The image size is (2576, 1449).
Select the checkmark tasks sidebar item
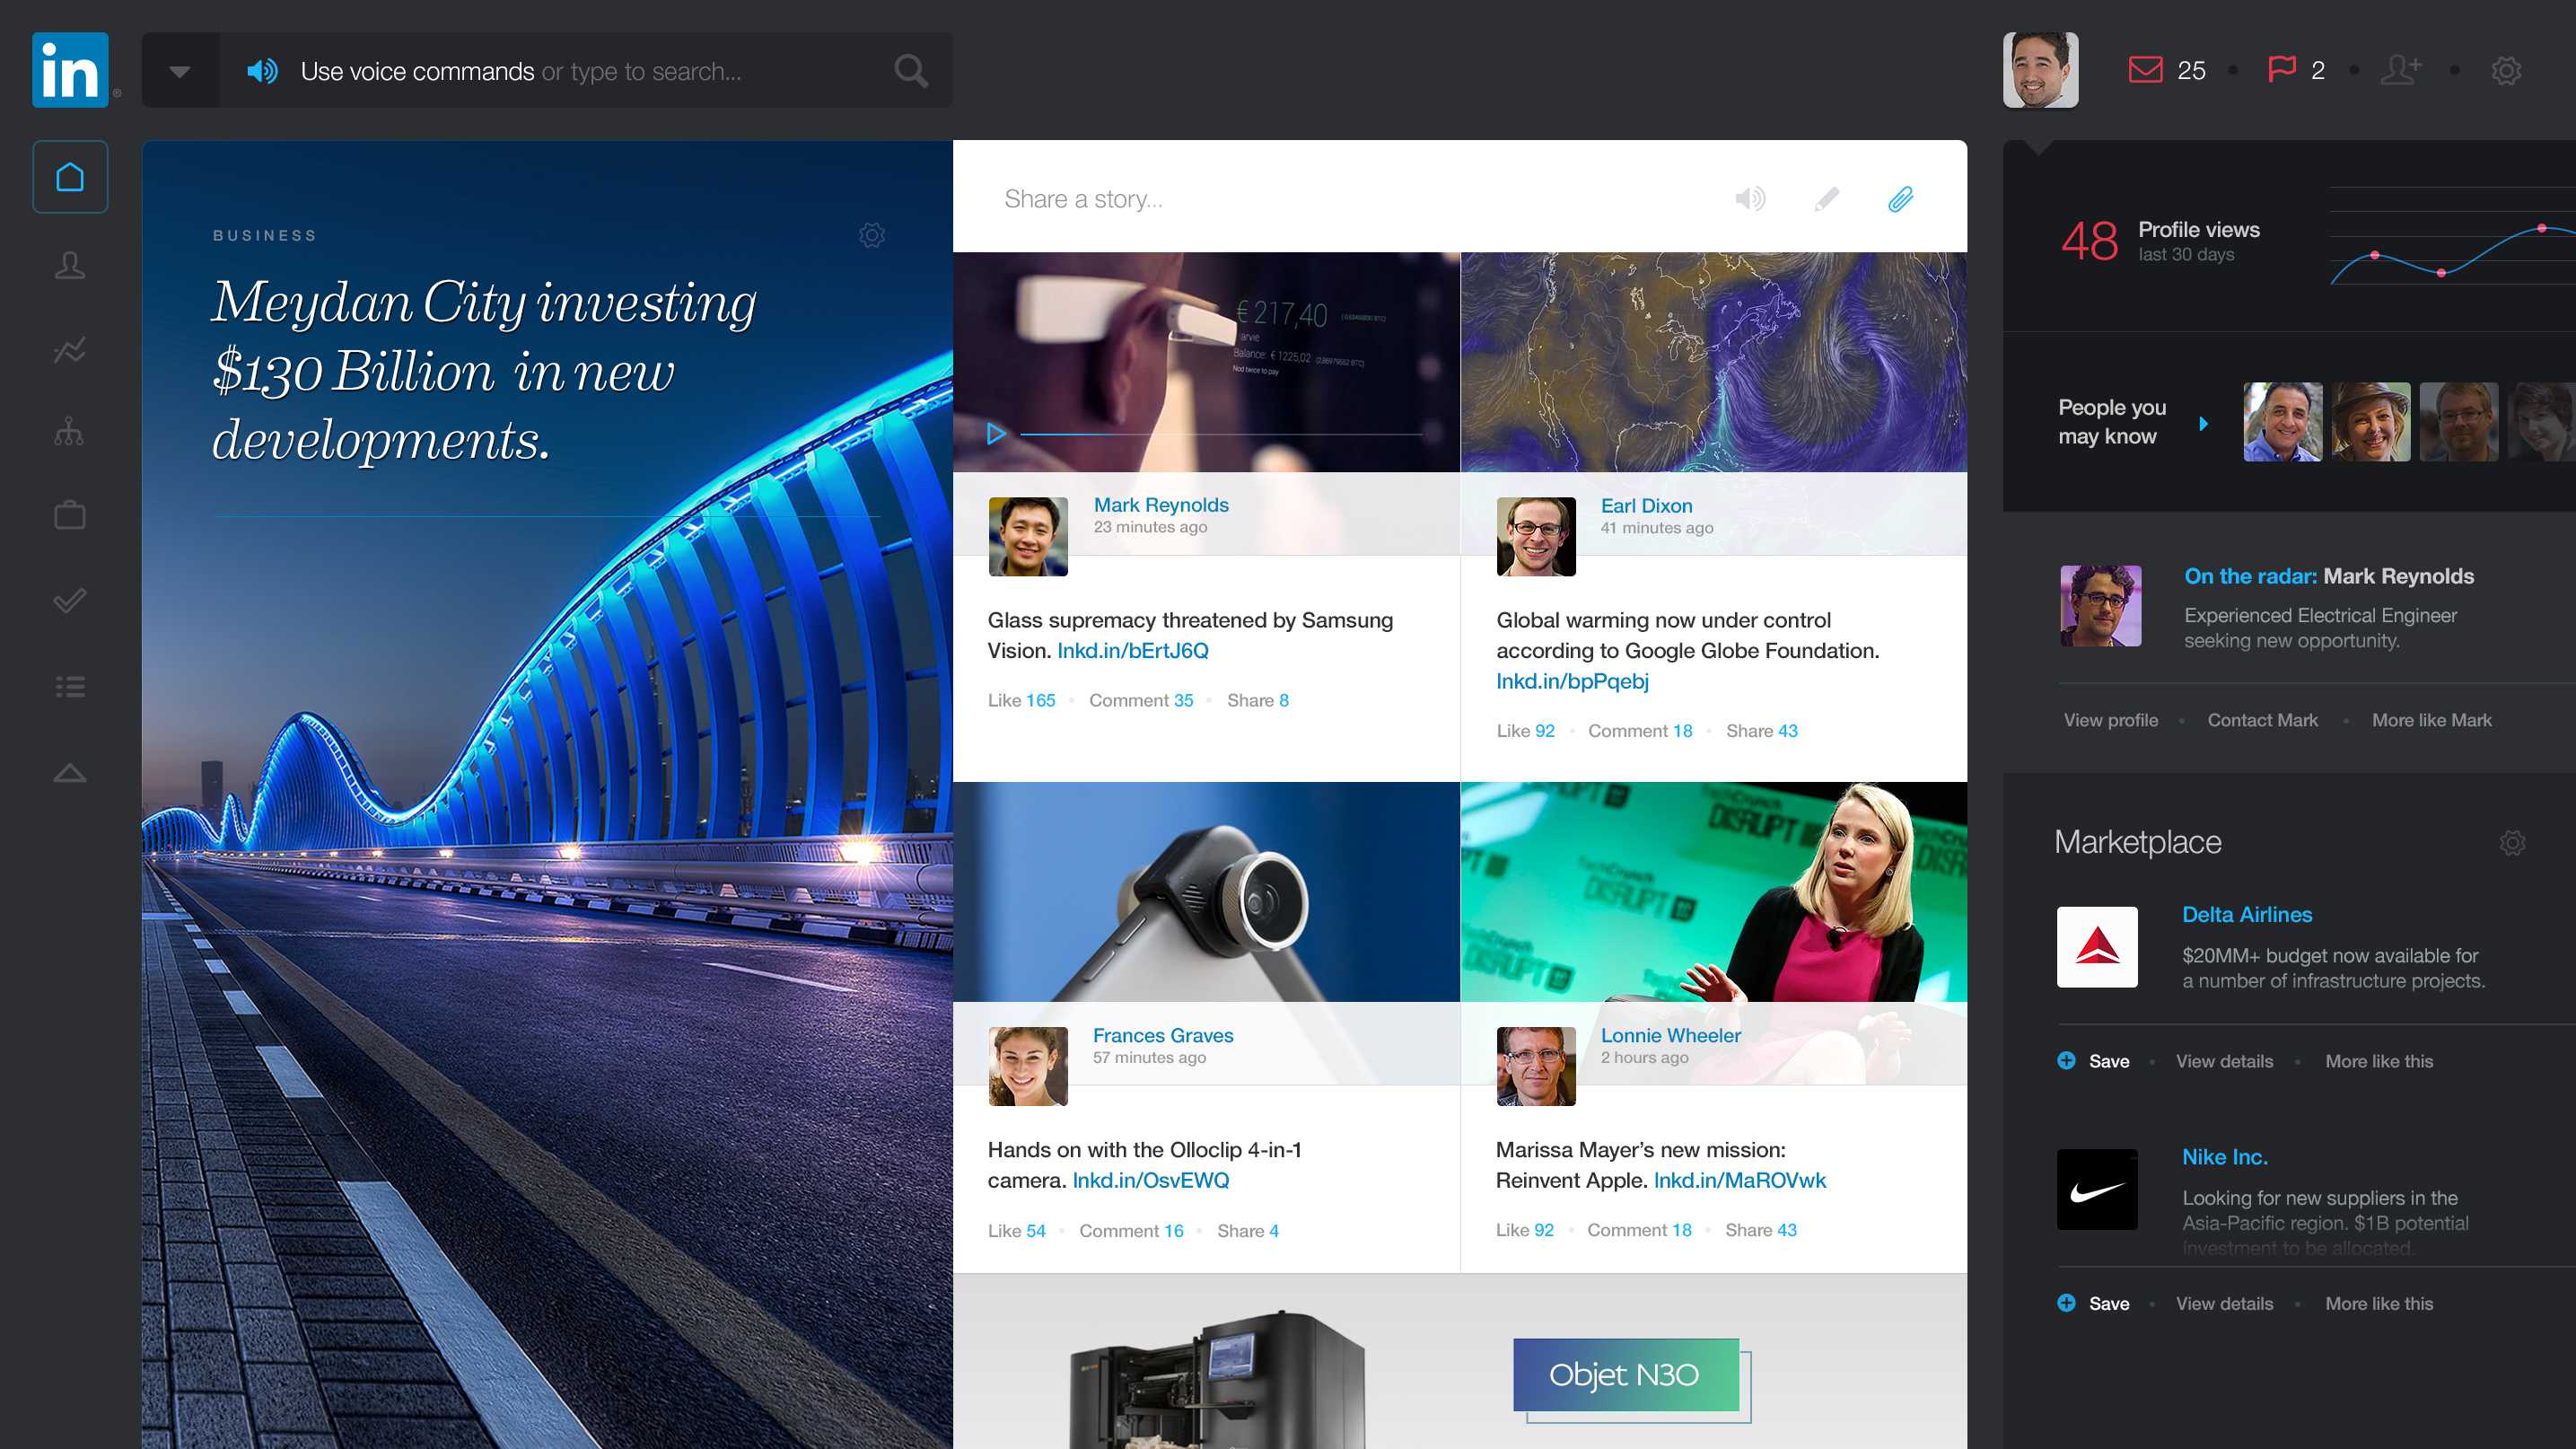[x=70, y=601]
